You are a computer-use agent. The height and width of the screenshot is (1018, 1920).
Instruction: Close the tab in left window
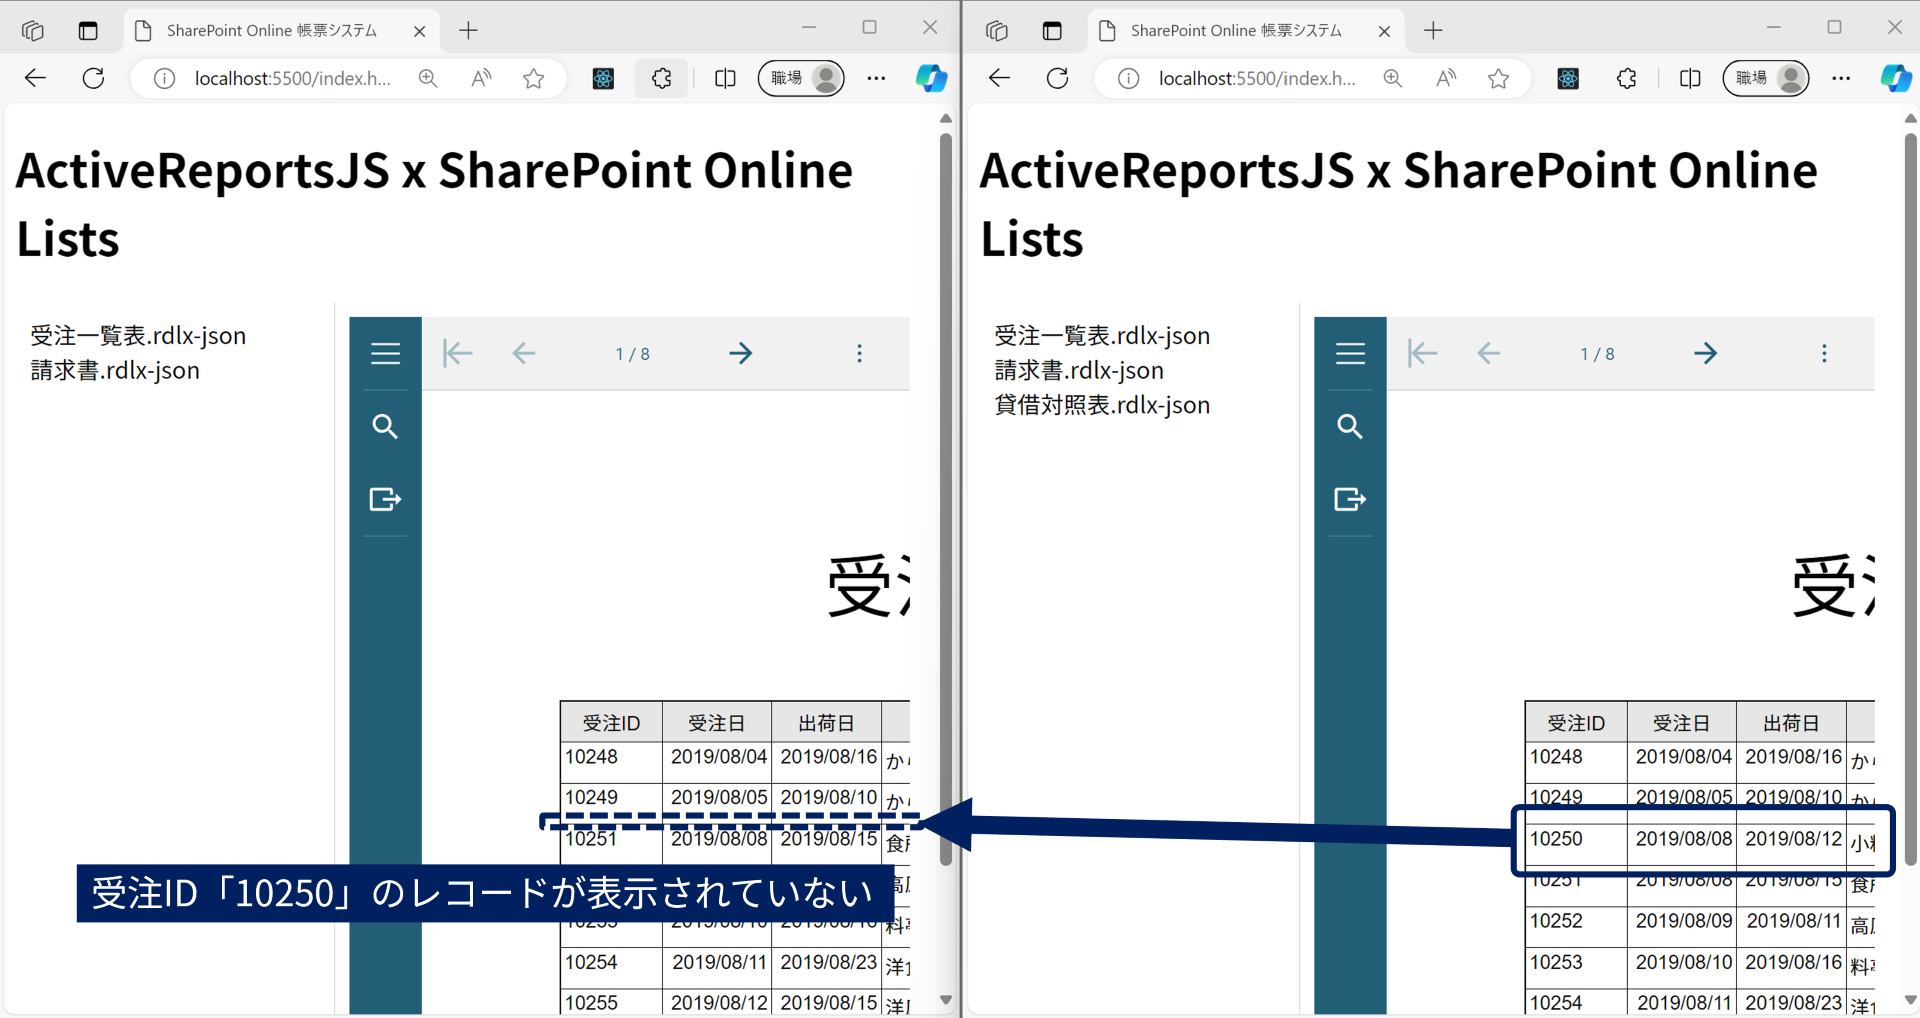tap(419, 31)
